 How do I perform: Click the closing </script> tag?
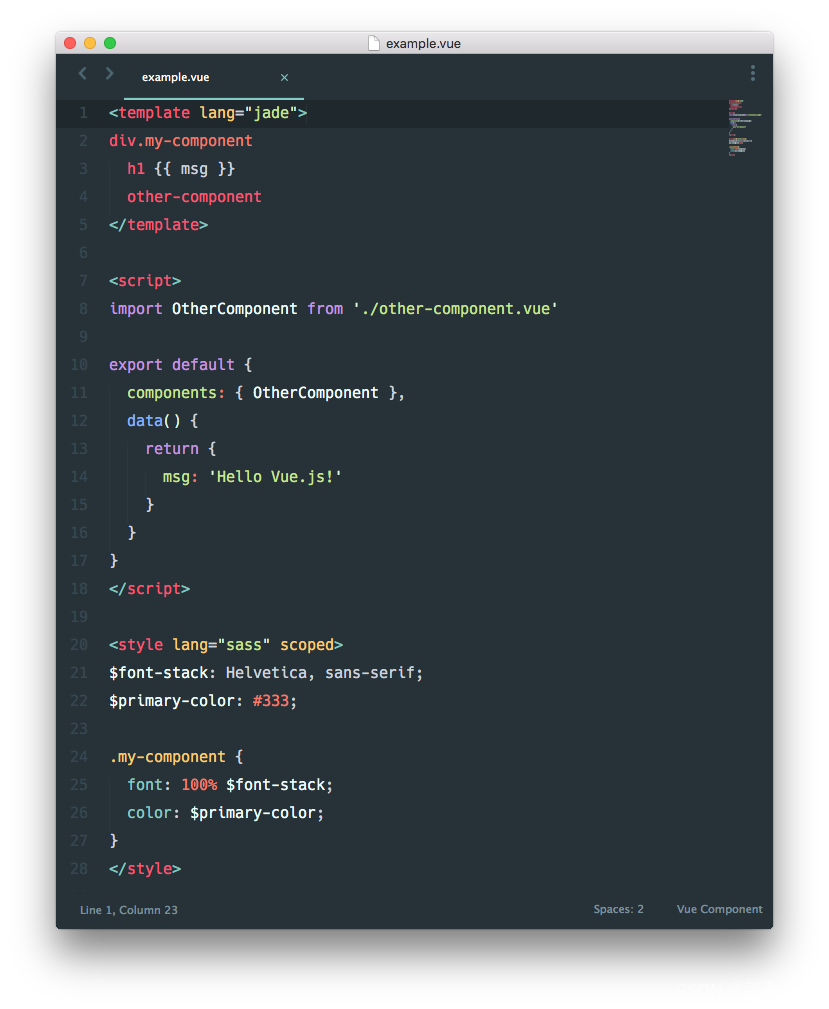pos(149,589)
